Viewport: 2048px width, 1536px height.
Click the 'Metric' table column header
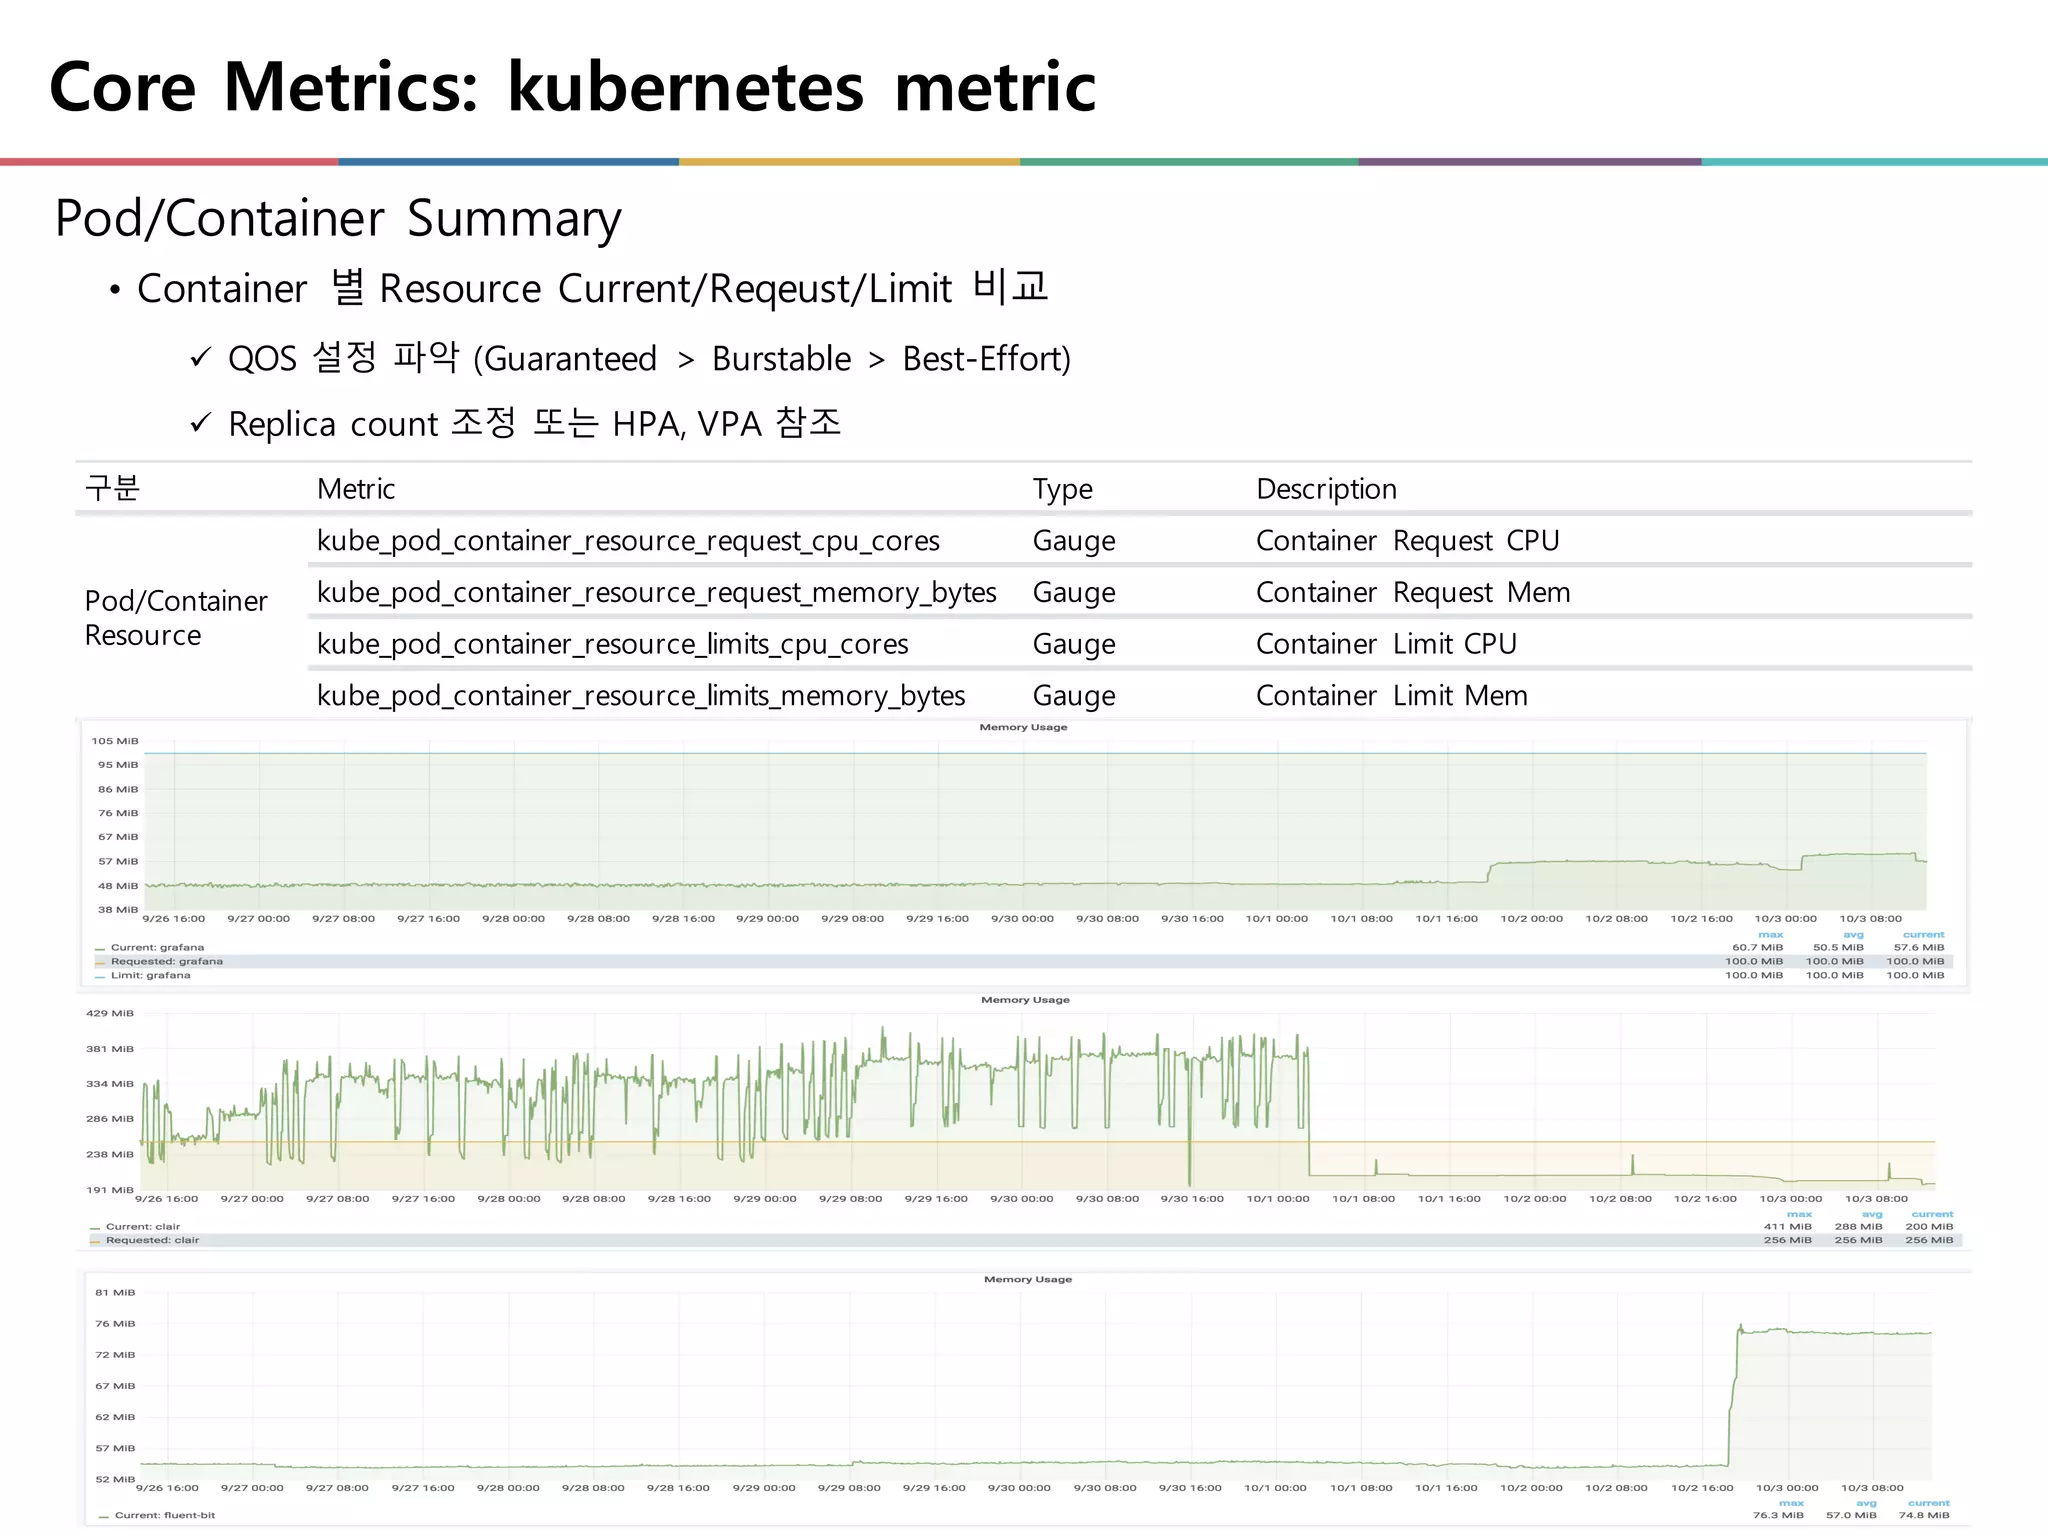point(356,489)
